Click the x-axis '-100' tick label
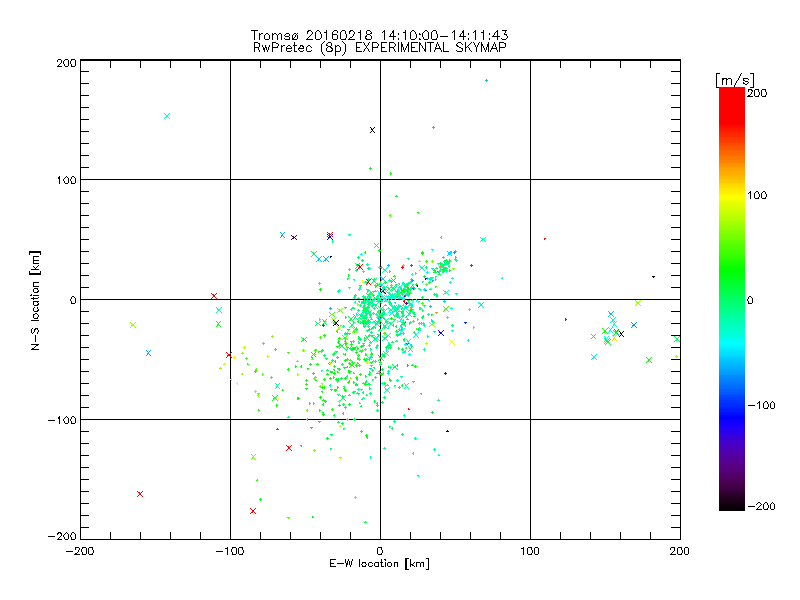800x600 pixels. pos(230,551)
